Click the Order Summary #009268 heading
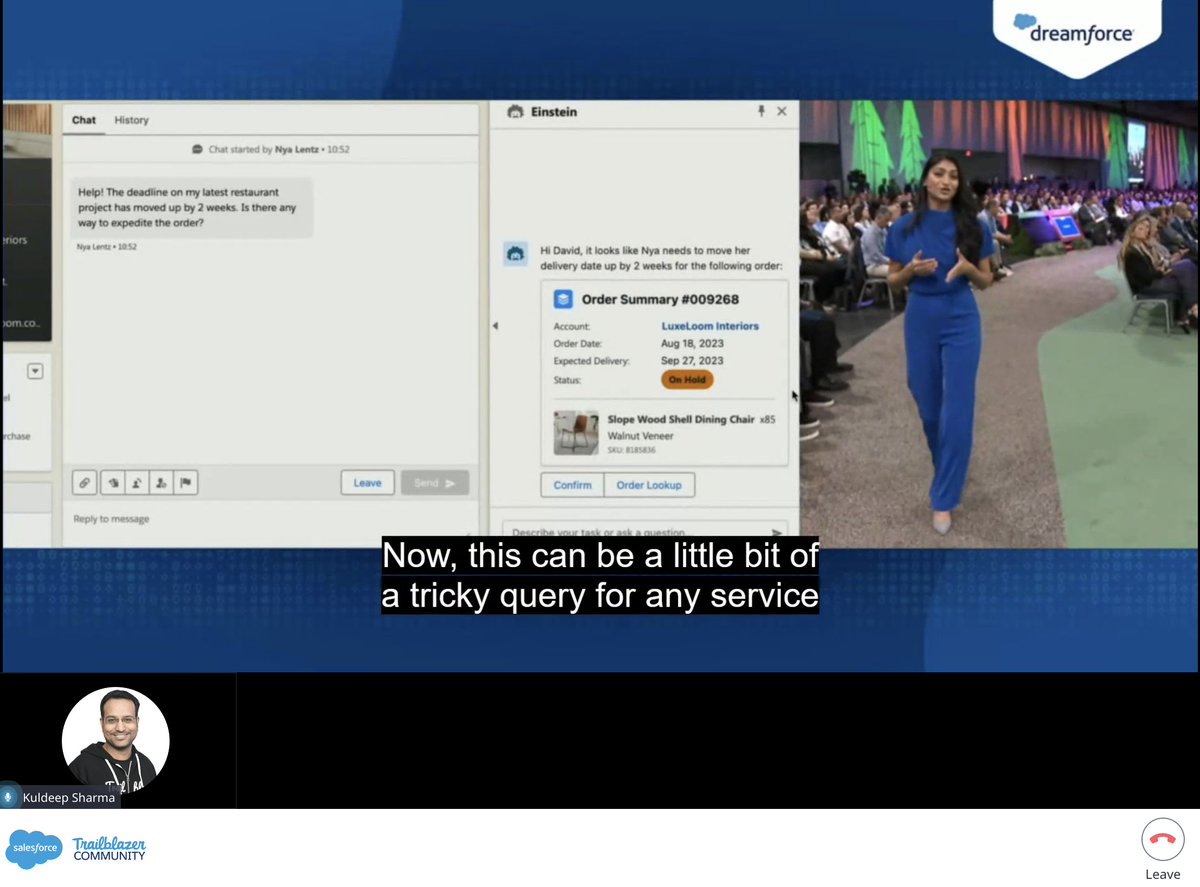 coord(661,299)
